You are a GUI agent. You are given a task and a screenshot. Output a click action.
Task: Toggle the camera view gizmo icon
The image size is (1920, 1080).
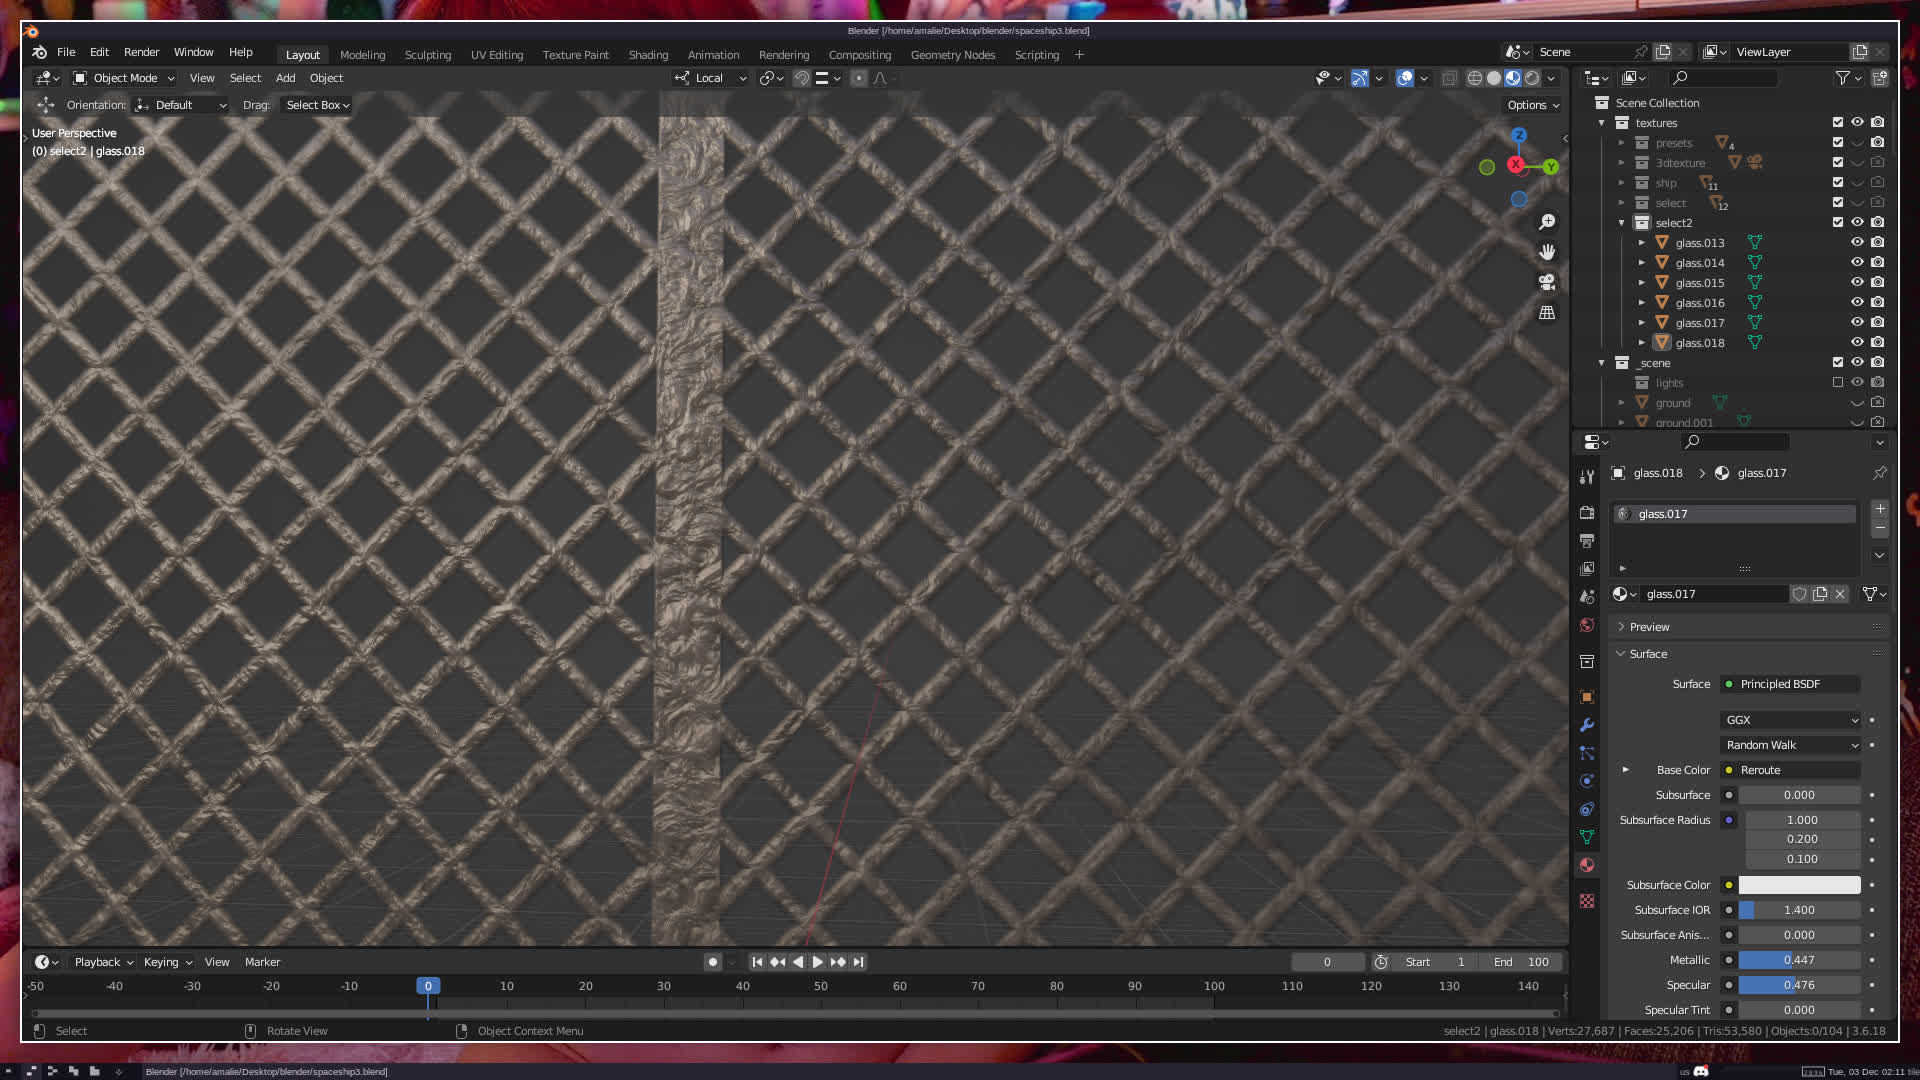(1547, 282)
